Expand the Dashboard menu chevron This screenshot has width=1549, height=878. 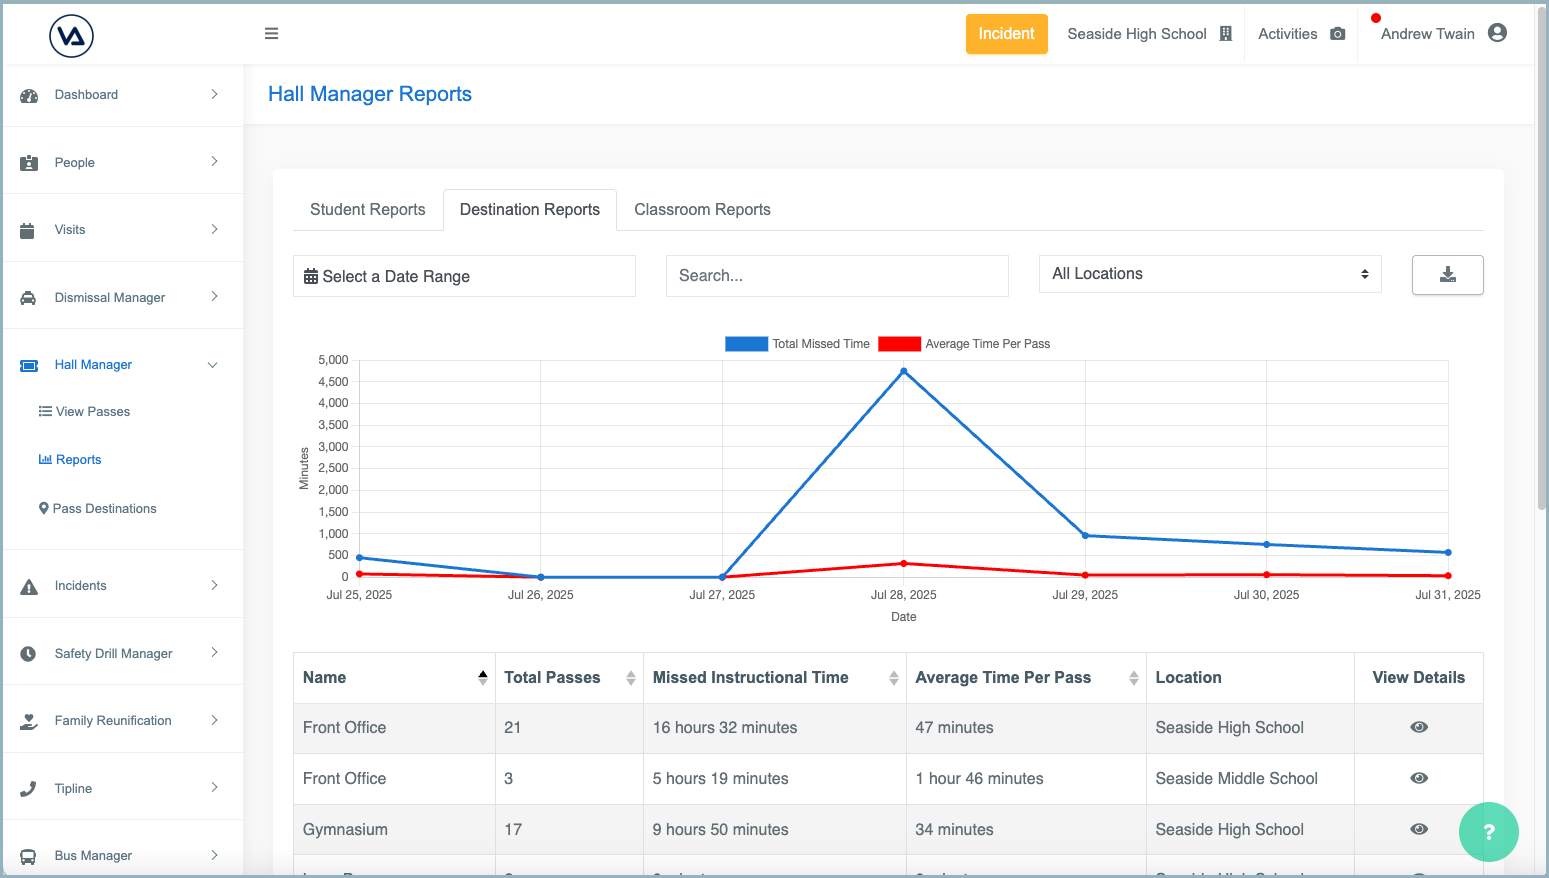coord(214,94)
